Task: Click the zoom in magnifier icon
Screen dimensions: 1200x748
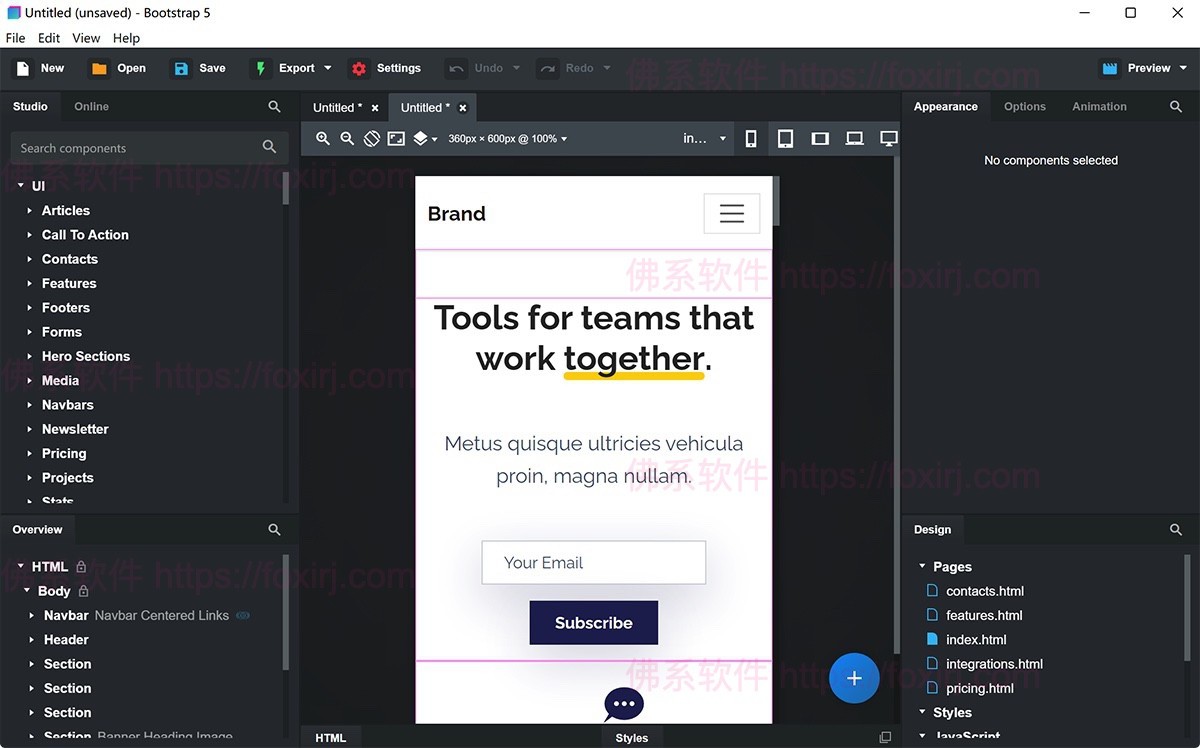Action: pos(323,139)
